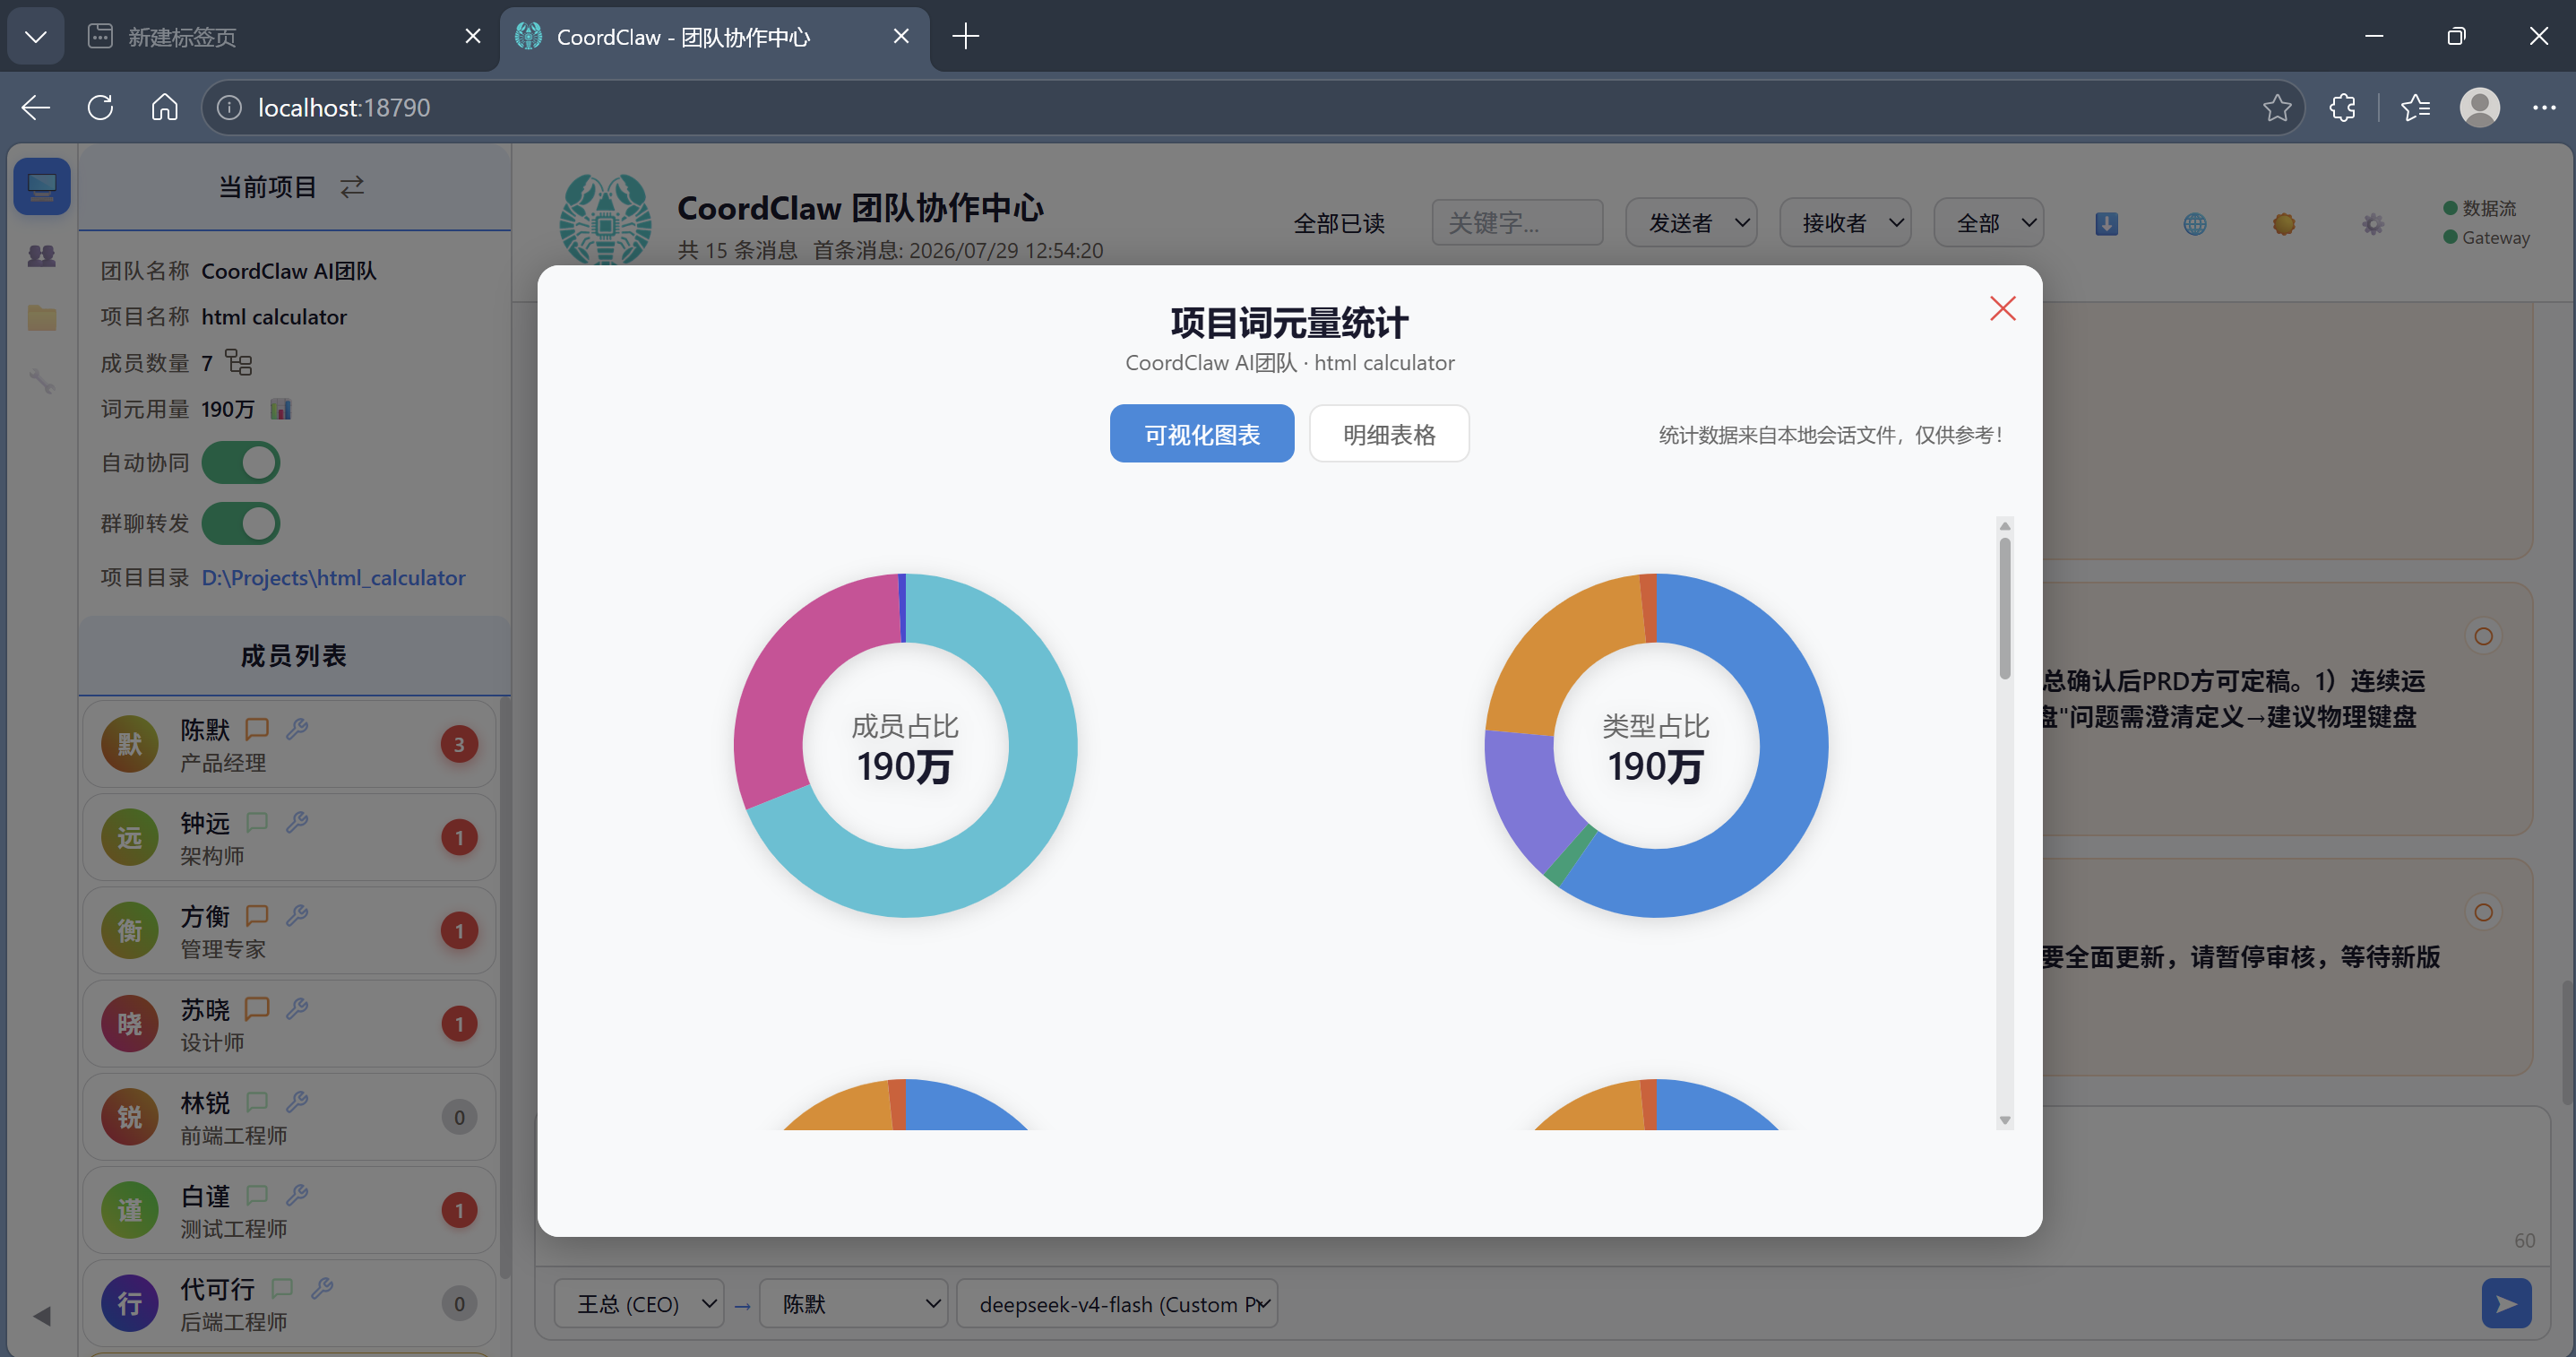Open the browser extensions puzzle icon
The height and width of the screenshot is (1357, 2576).
point(2342,107)
